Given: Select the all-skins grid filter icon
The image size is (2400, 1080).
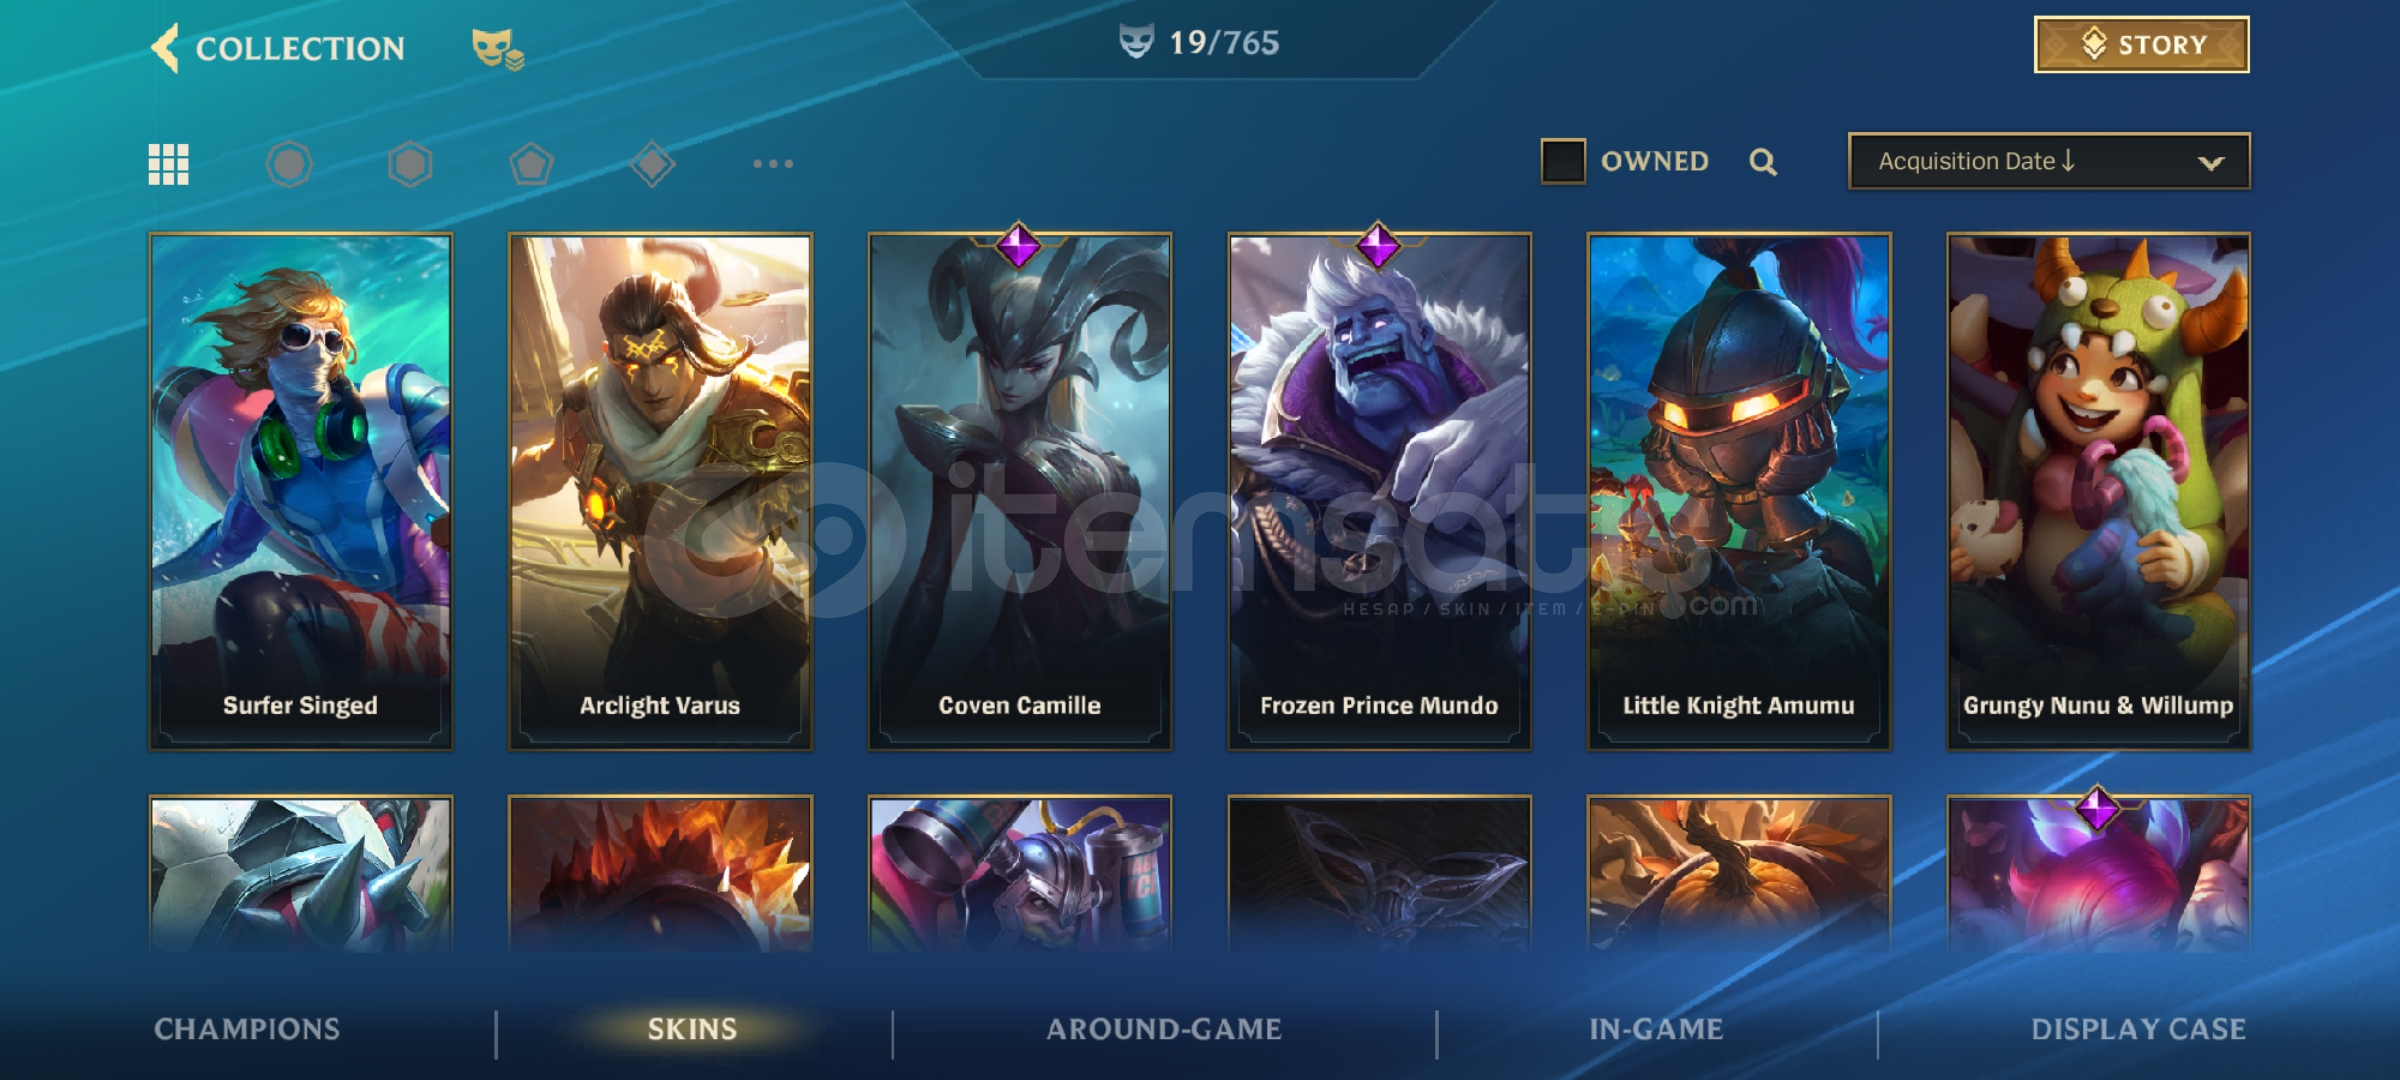Looking at the screenshot, I should tap(168, 164).
